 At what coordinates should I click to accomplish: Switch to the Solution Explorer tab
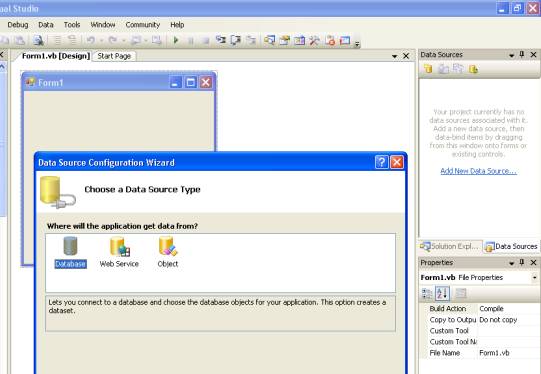tap(450, 246)
